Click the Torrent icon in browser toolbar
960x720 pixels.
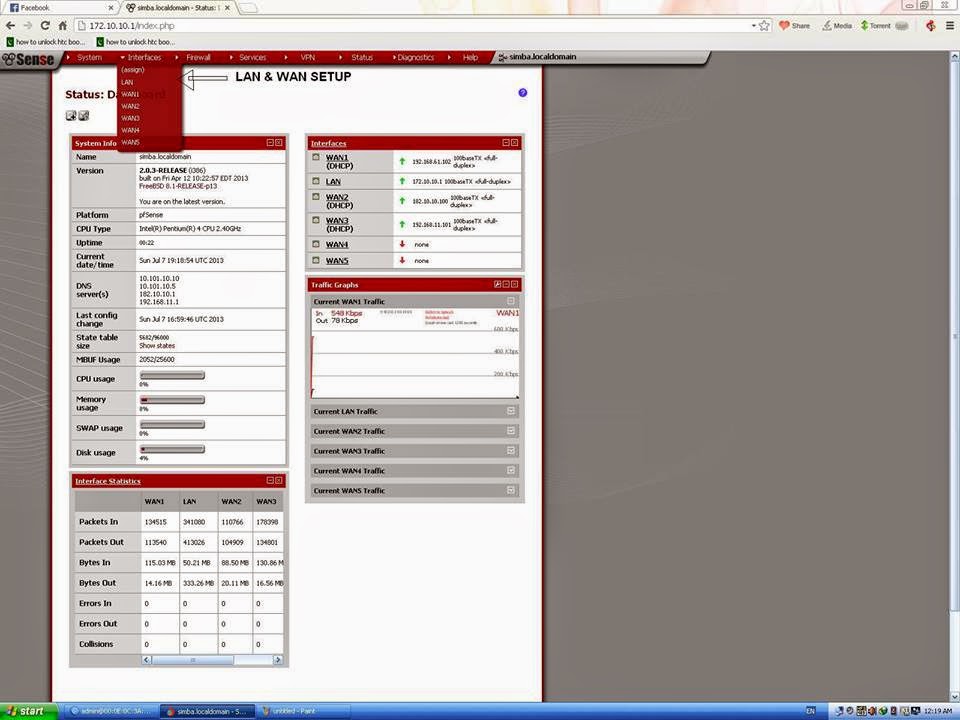coord(867,25)
